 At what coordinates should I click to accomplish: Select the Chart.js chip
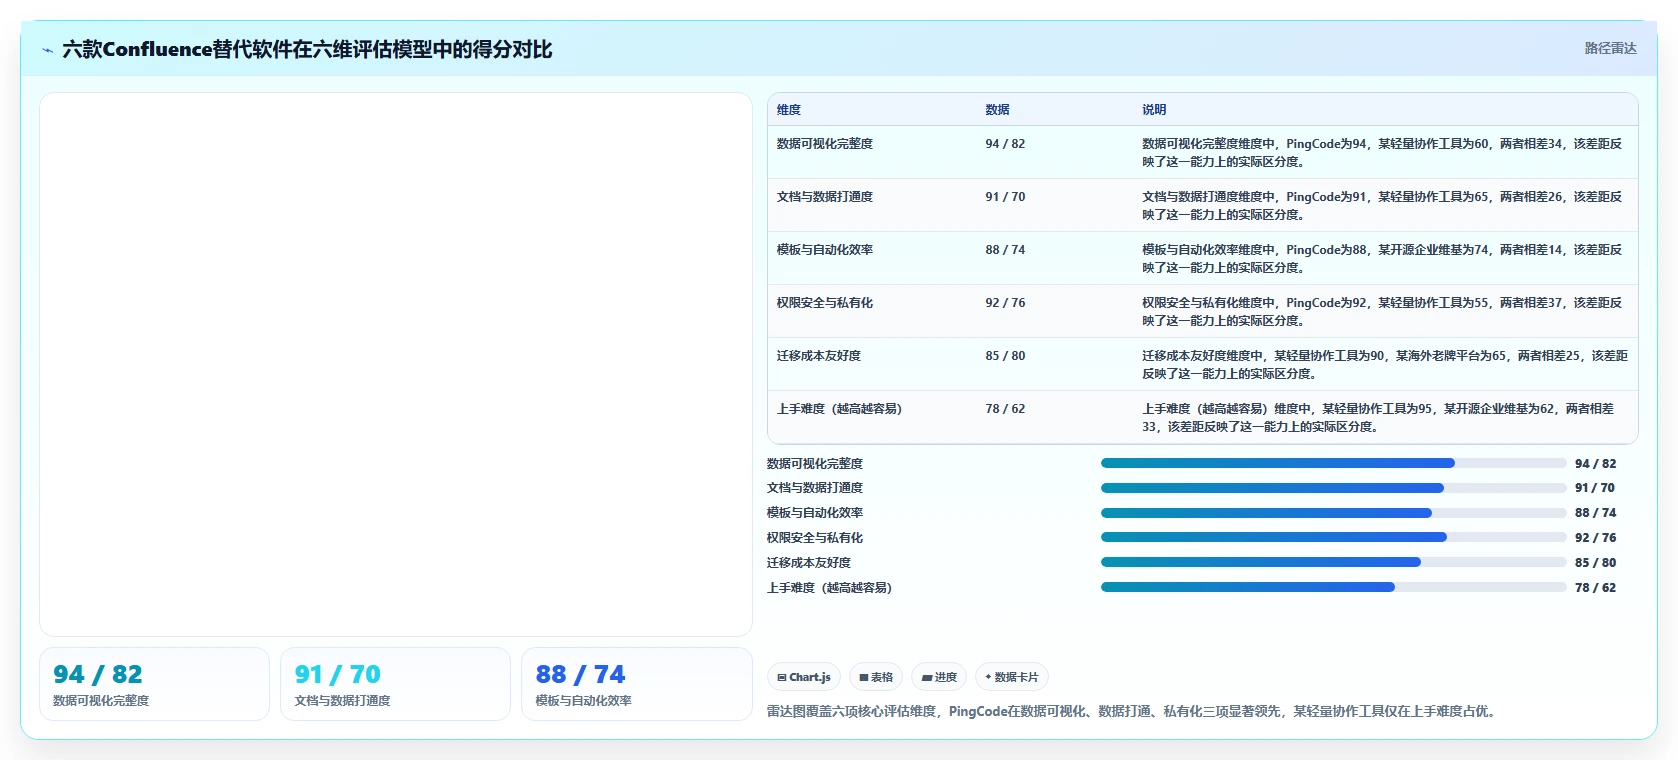[x=804, y=677]
